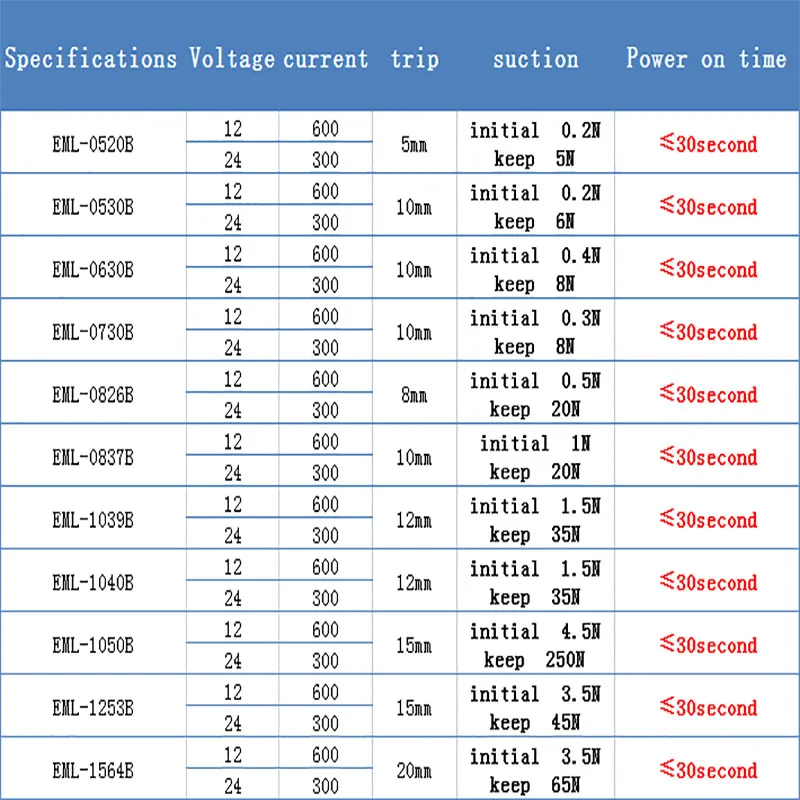This screenshot has height=800, width=800.
Task: Select the EML-1040B model cell
Action: pyautogui.click(x=93, y=583)
